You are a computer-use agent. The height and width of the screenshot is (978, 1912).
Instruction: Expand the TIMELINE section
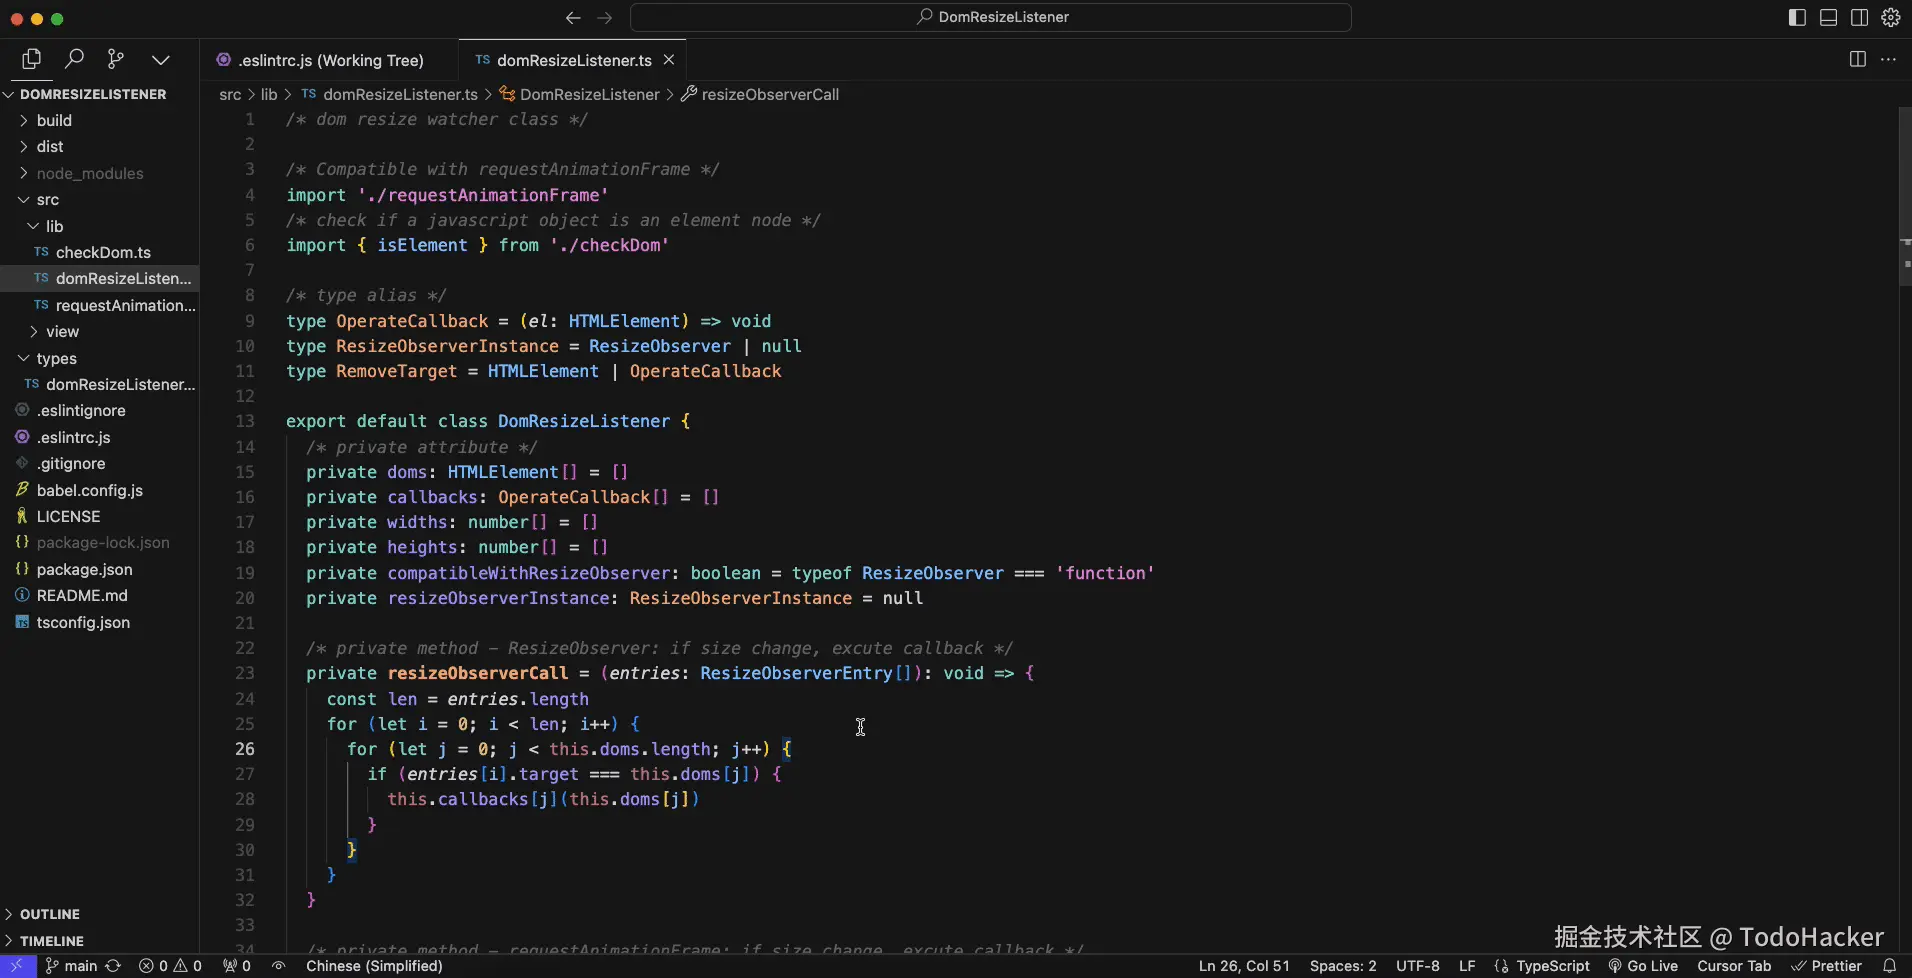tap(99, 941)
